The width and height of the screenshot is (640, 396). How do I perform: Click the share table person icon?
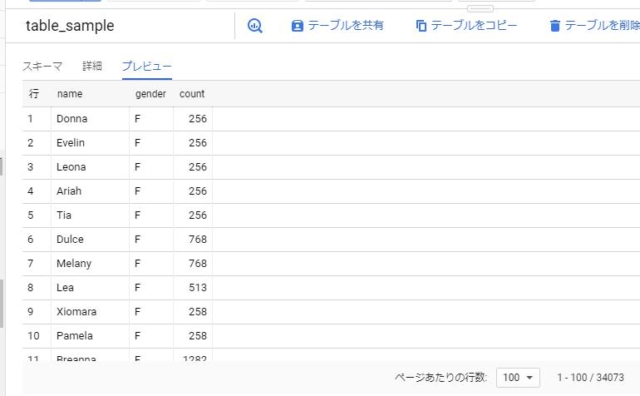297,26
